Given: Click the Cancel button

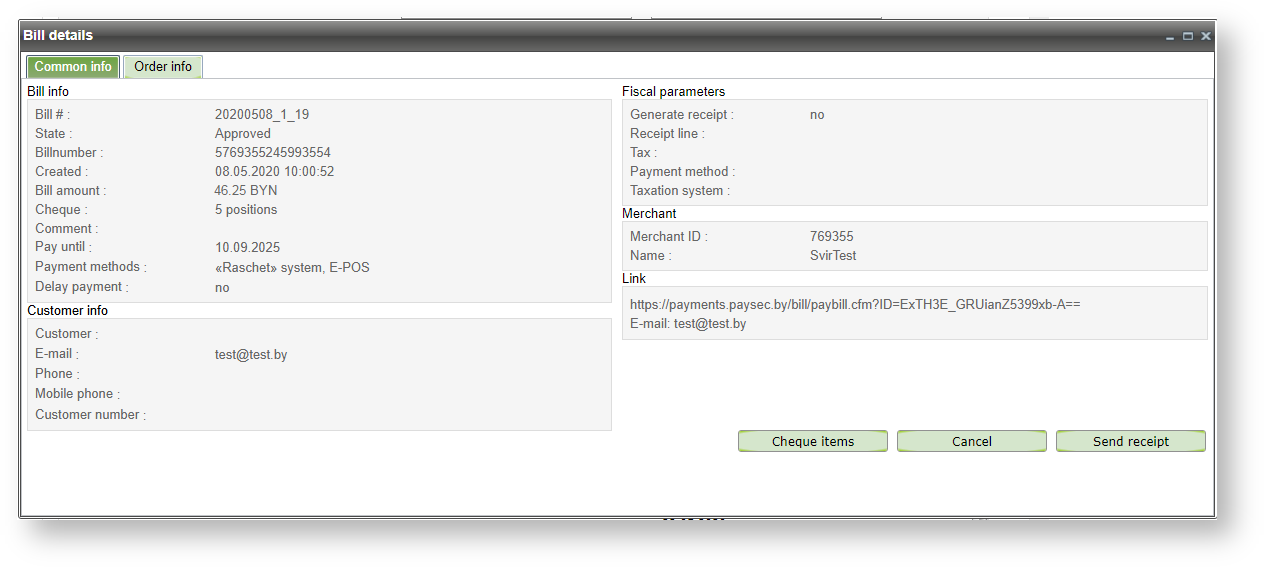Looking at the screenshot, I should (x=971, y=441).
